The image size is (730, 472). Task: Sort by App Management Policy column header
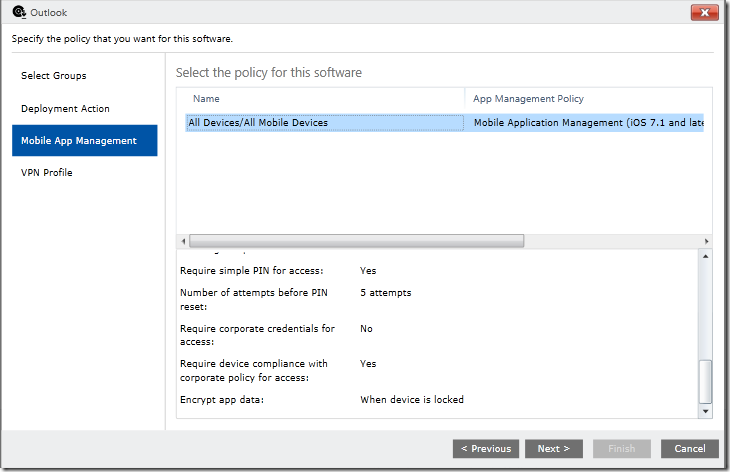coord(528,99)
